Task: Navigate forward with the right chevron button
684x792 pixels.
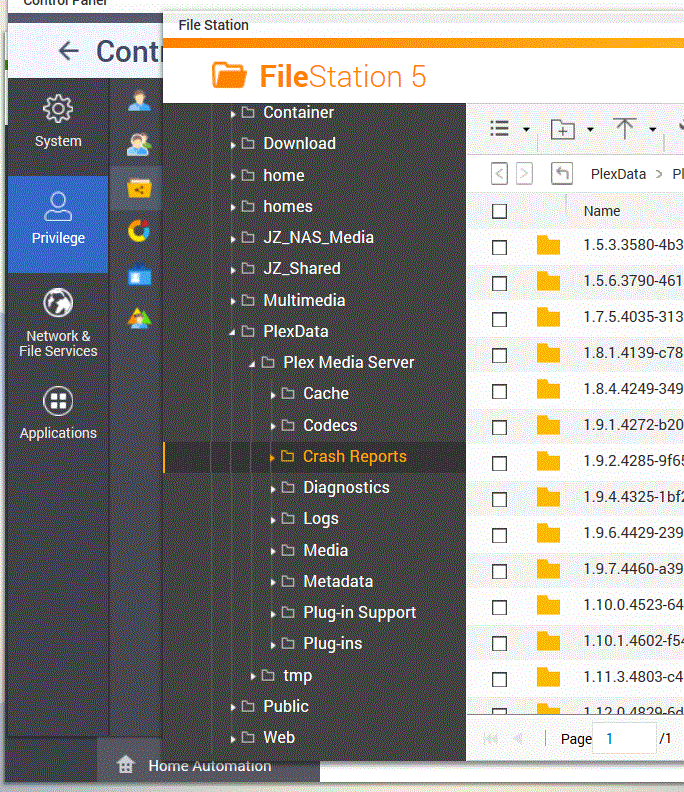Action: tap(524, 174)
